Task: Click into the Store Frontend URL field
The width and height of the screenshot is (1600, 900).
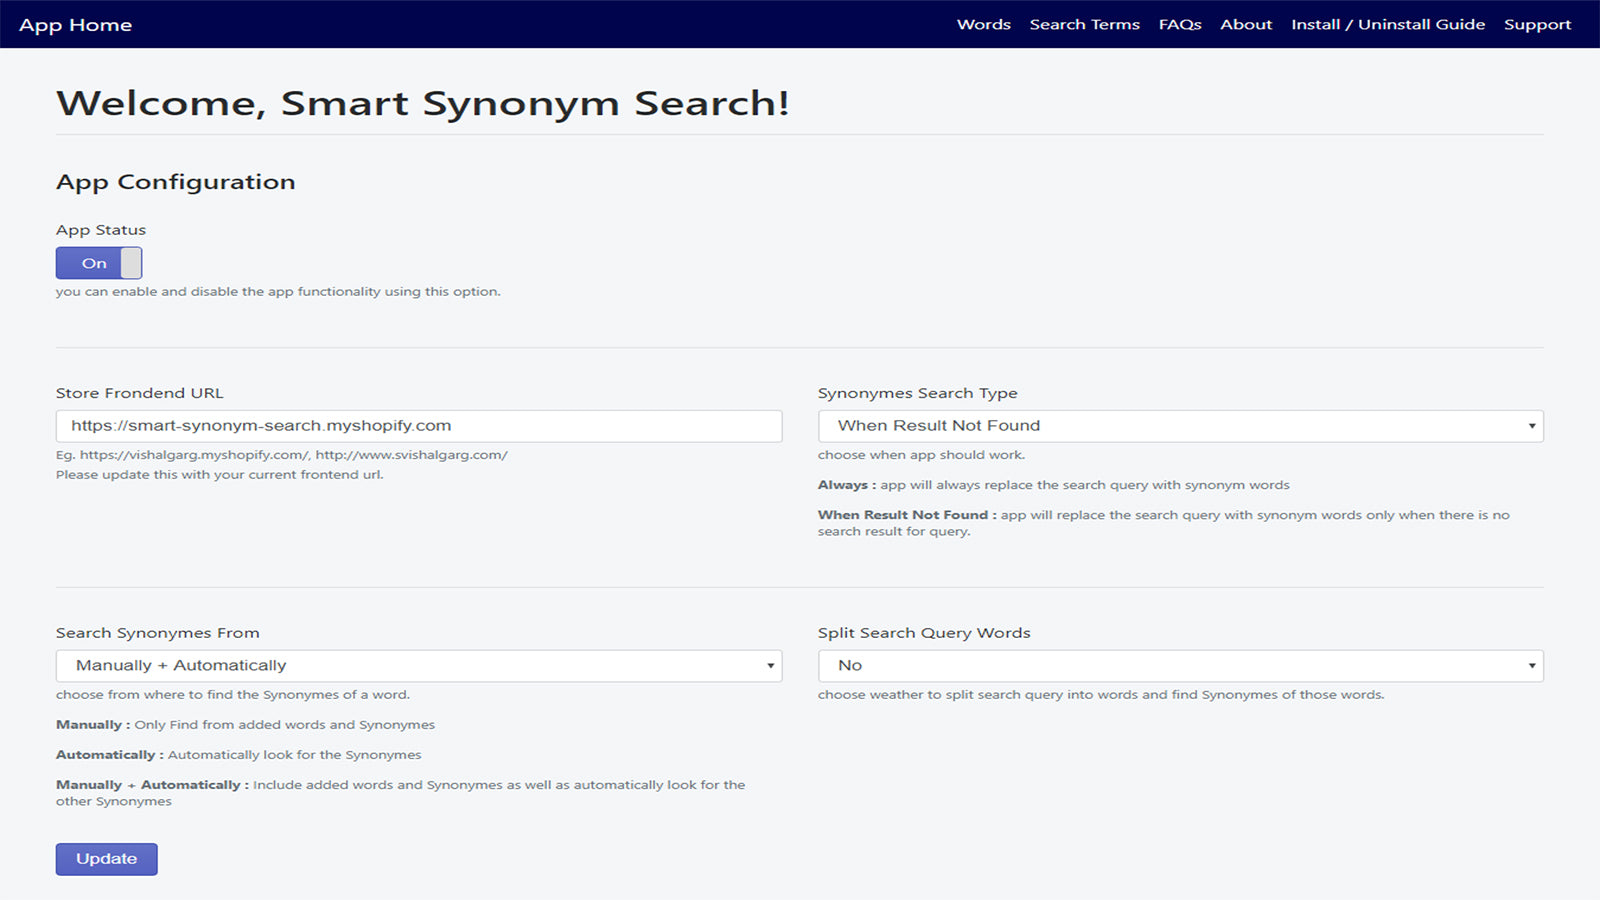Action: click(418, 426)
